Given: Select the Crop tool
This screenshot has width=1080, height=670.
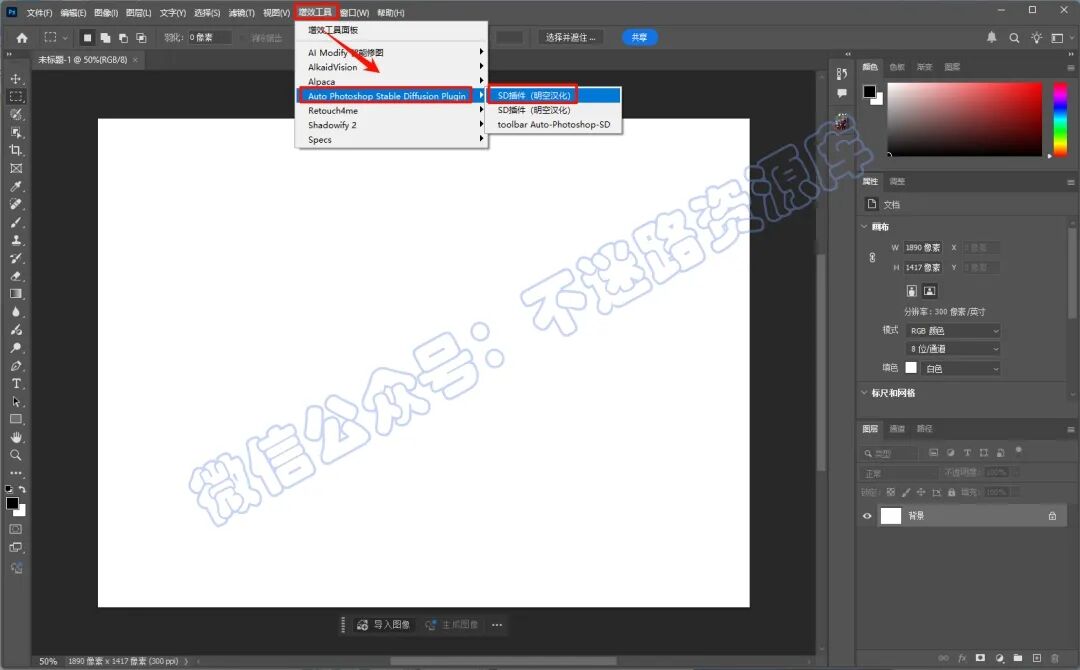Looking at the screenshot, I should (16, 150).
